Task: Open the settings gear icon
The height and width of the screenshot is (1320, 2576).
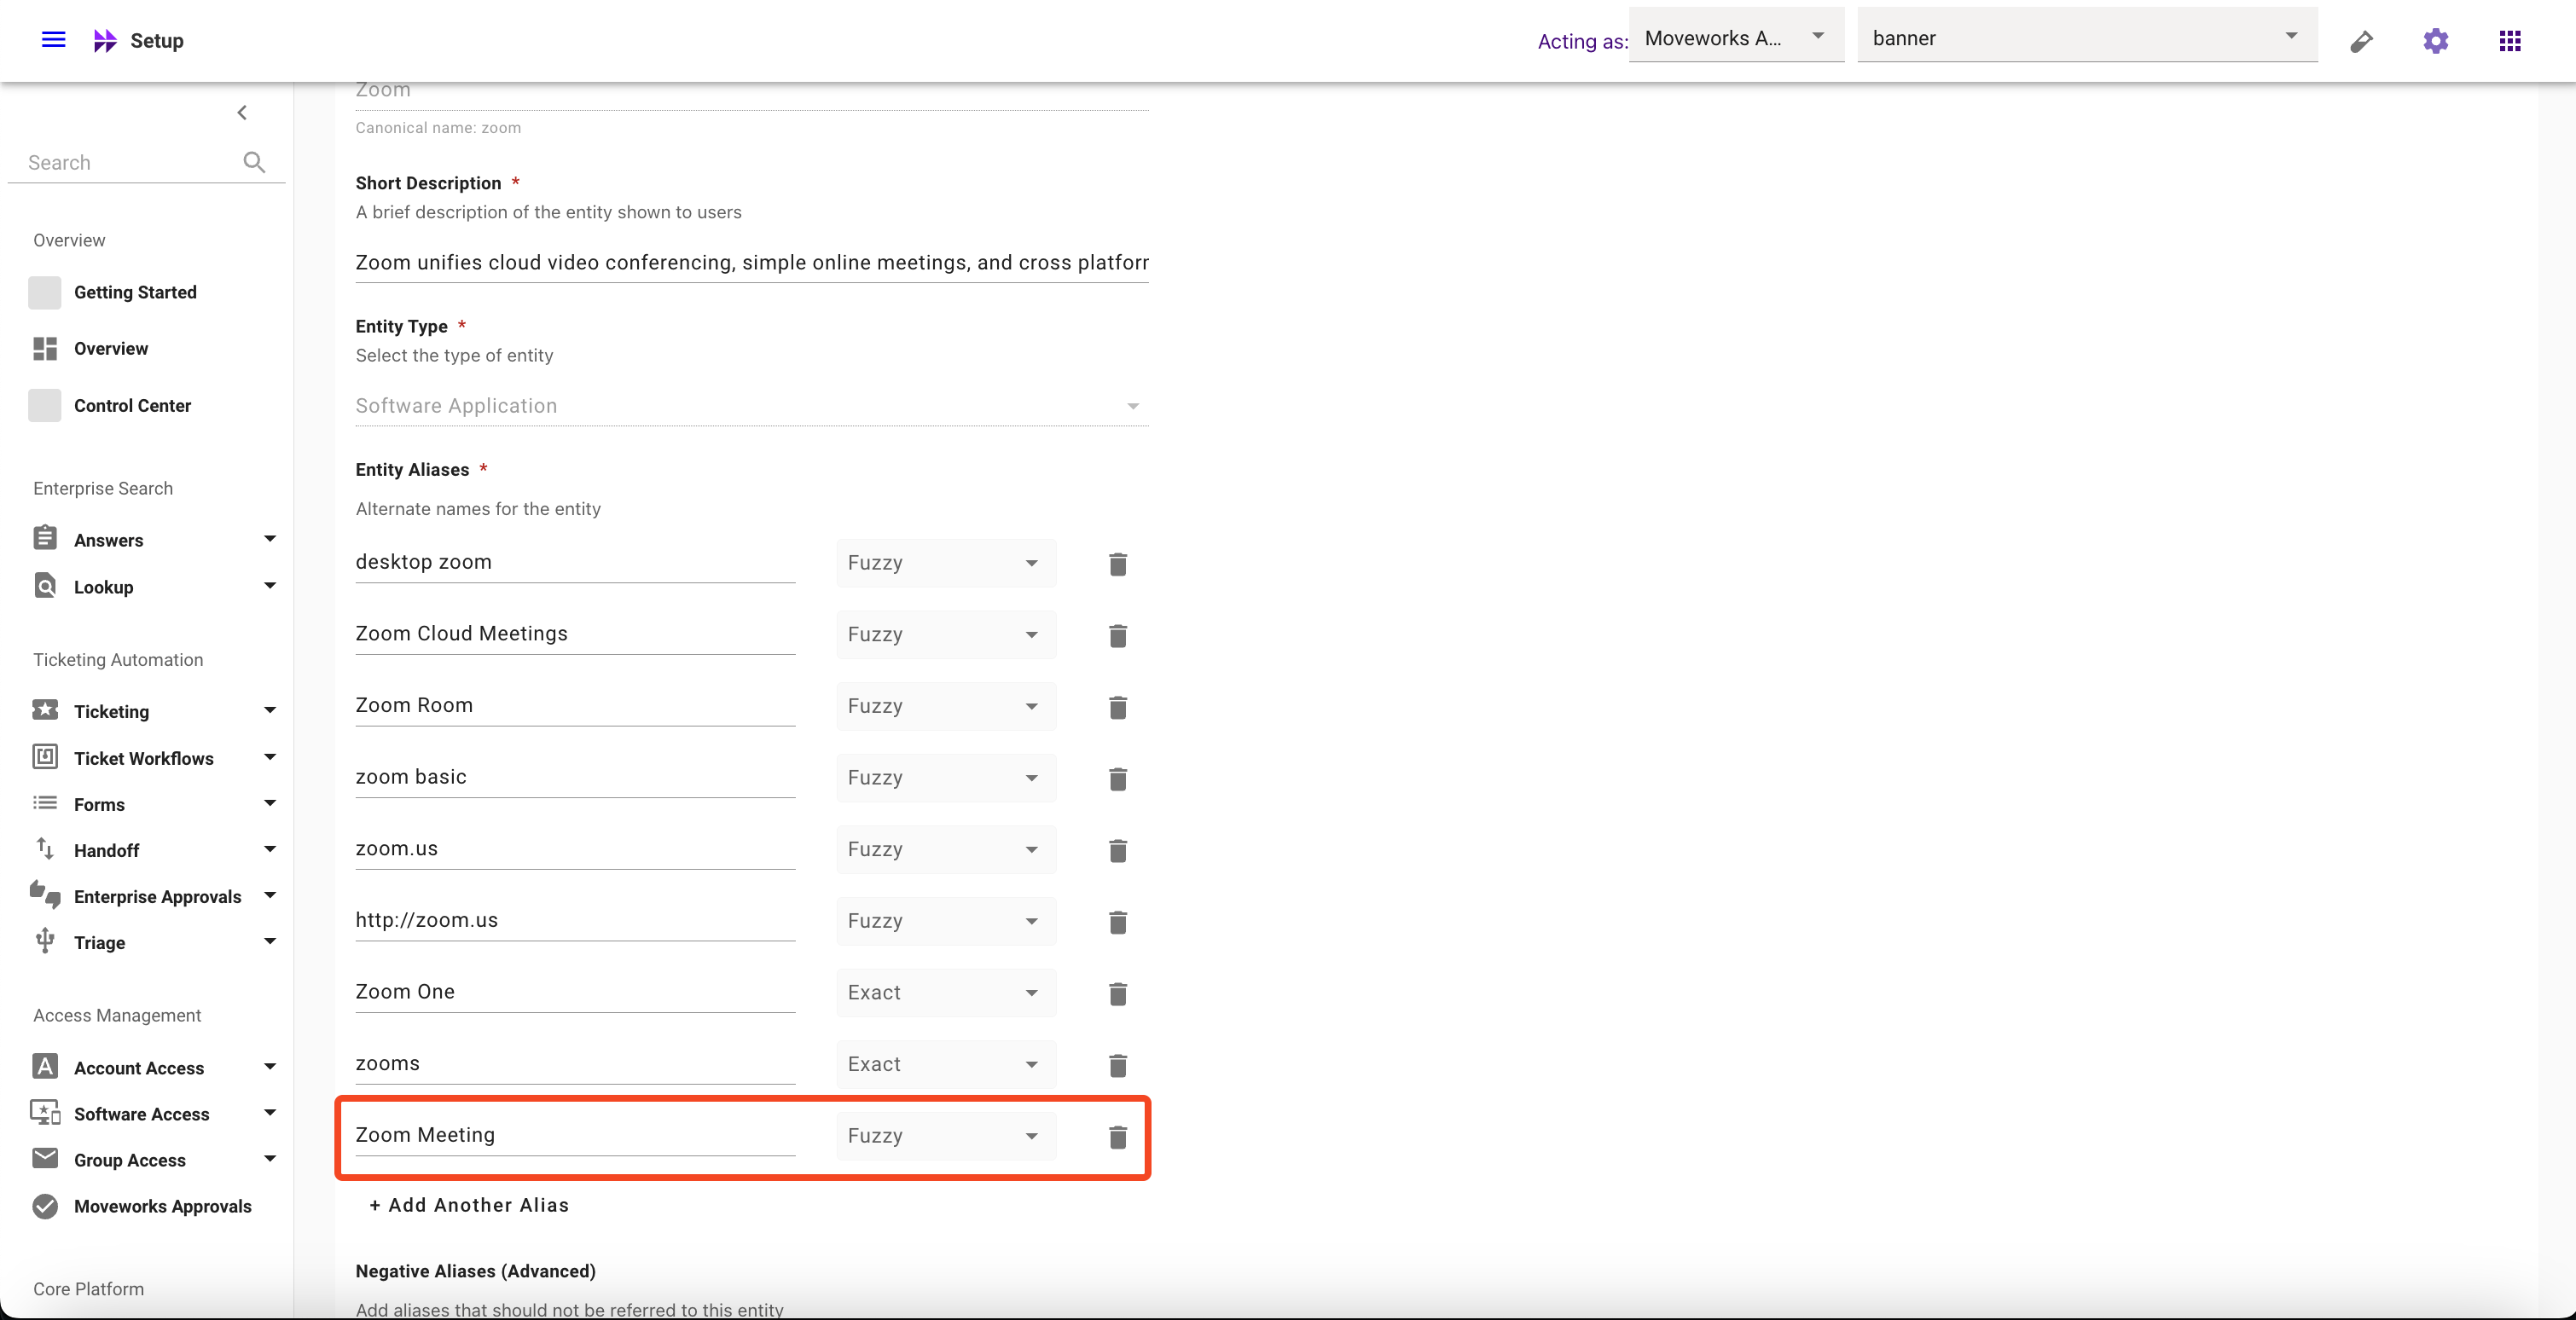Action: pos(2435,41)
